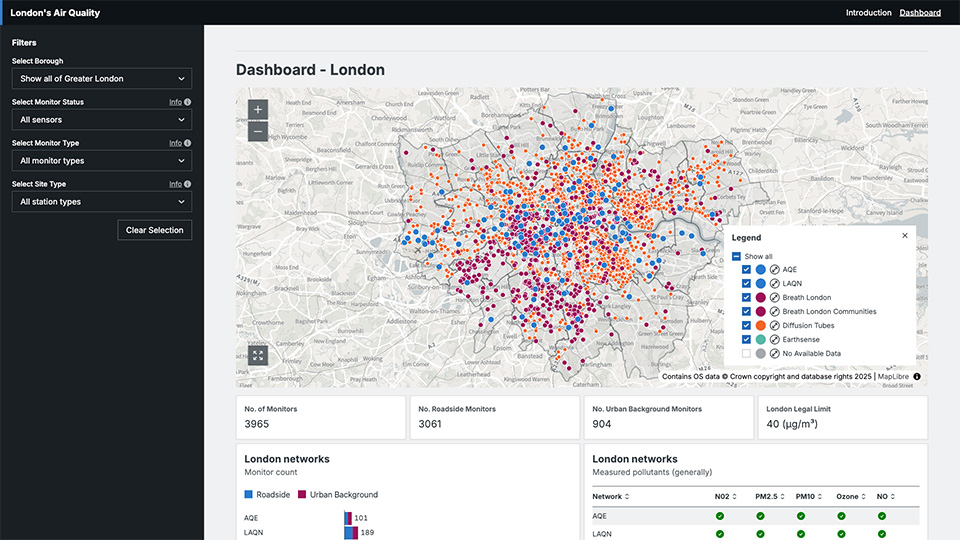Sort table by Ozone column
960x540 pixels.
pos(851,497)
